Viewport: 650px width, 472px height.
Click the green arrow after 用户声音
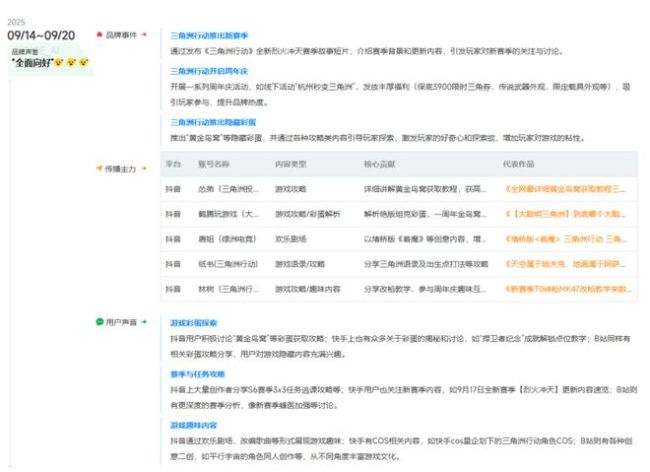(144, 322)
